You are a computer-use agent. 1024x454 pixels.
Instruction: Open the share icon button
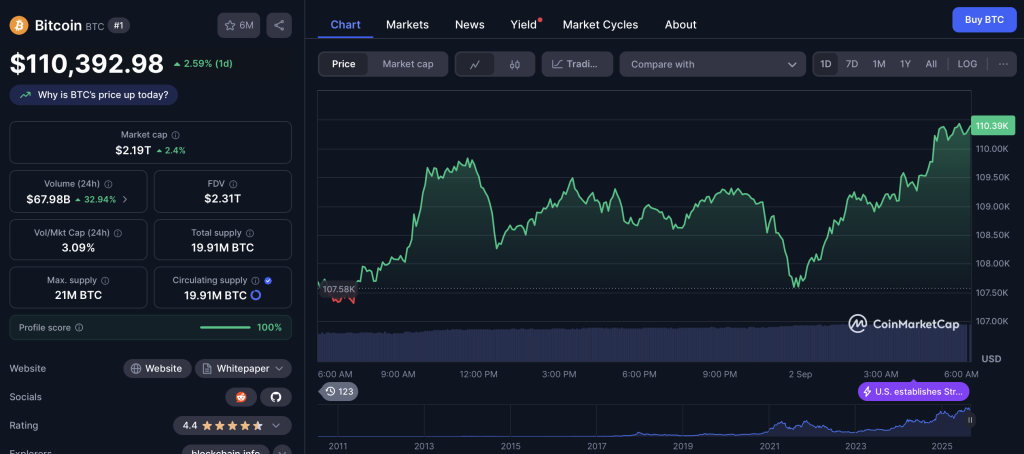(x=279, y=25)
